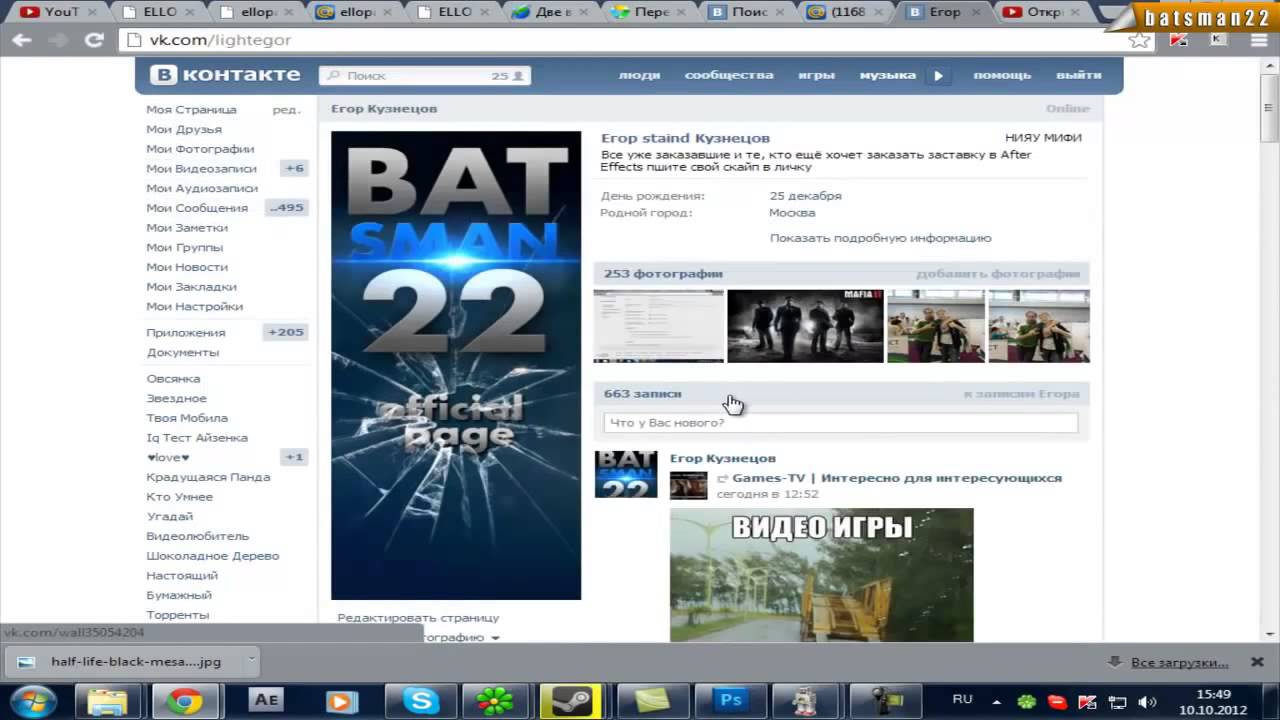Click the RU language indicator
The width and height of the screenshot is (1280, 720).
coord(962,700)
